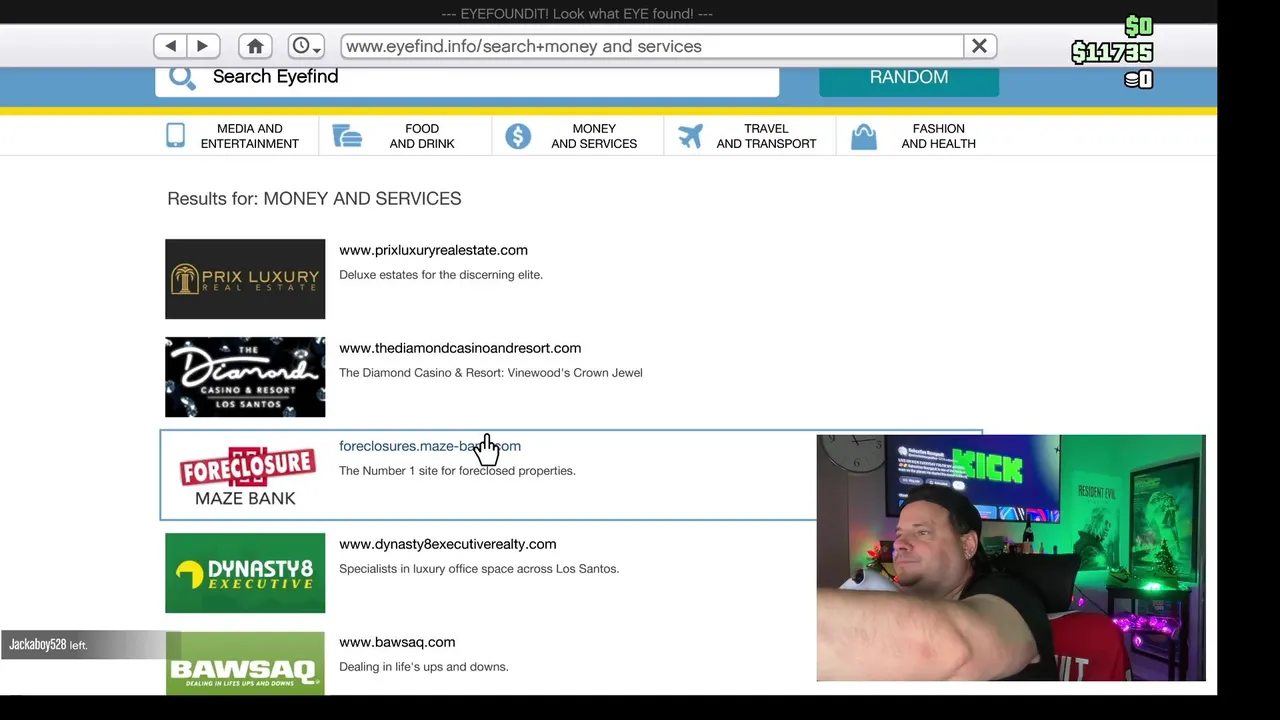The width and height of the screenshot is (1280, 720).
Task: Click the airplane icon for Travel
Action: click(x=690, y=136)
